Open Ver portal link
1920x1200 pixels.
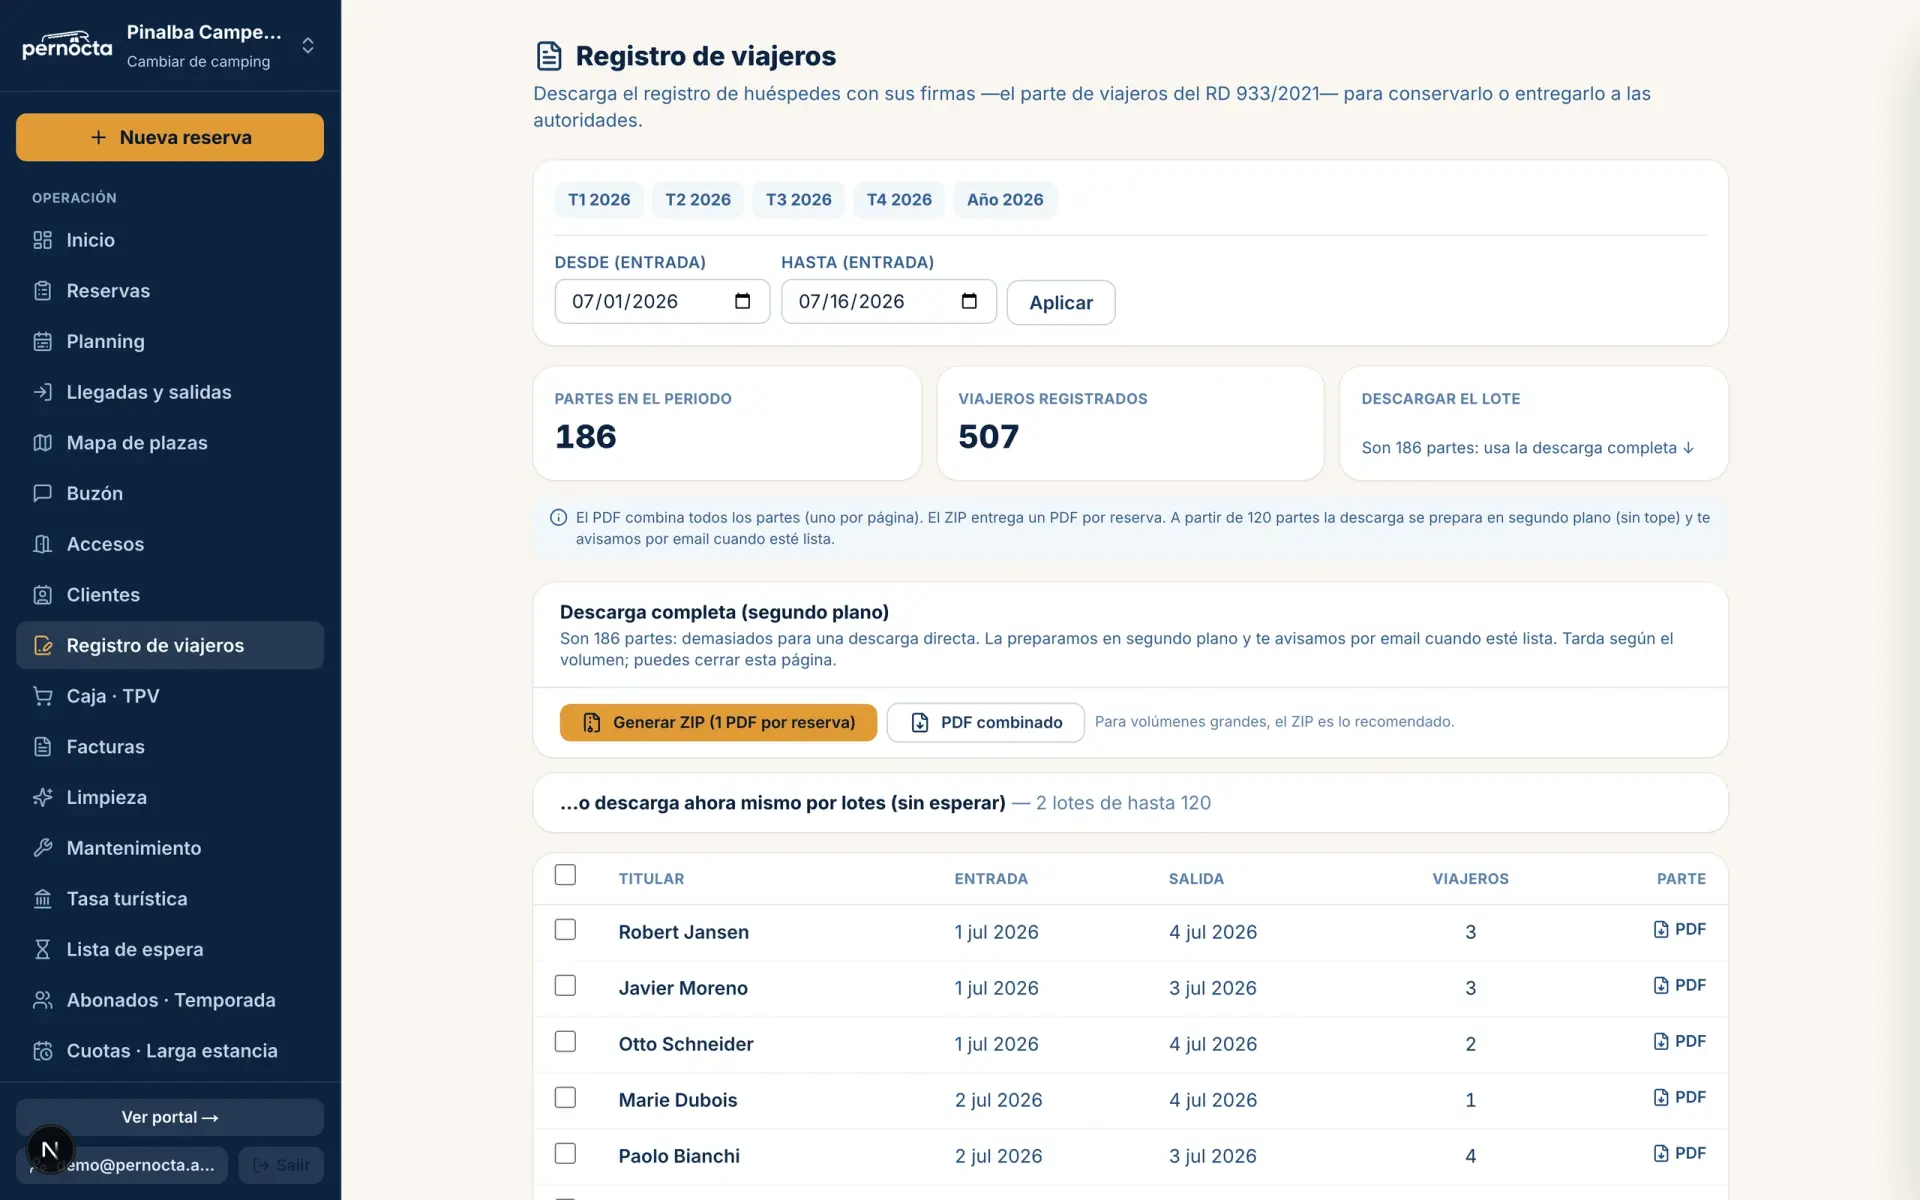[x=170, y=1117]
